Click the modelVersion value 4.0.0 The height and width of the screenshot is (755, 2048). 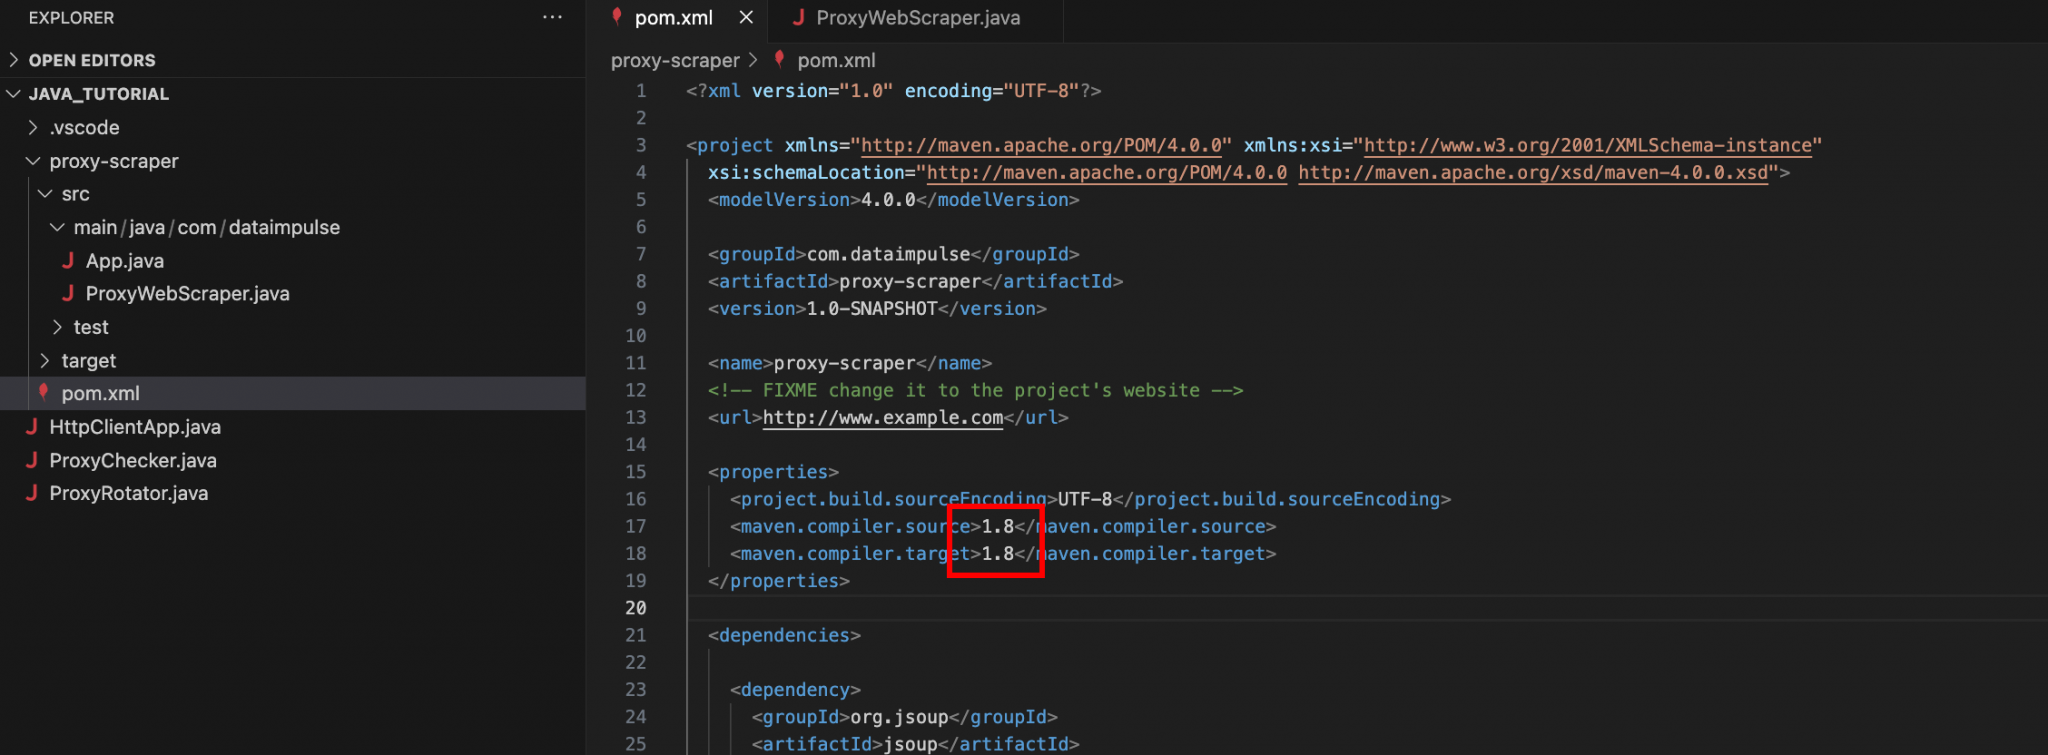889,200
